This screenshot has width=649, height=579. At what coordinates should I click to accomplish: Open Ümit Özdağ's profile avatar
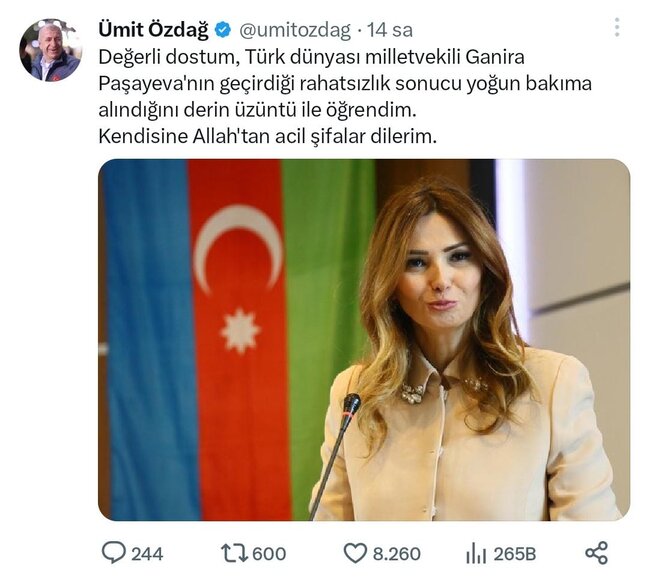[x=49, y=50]
